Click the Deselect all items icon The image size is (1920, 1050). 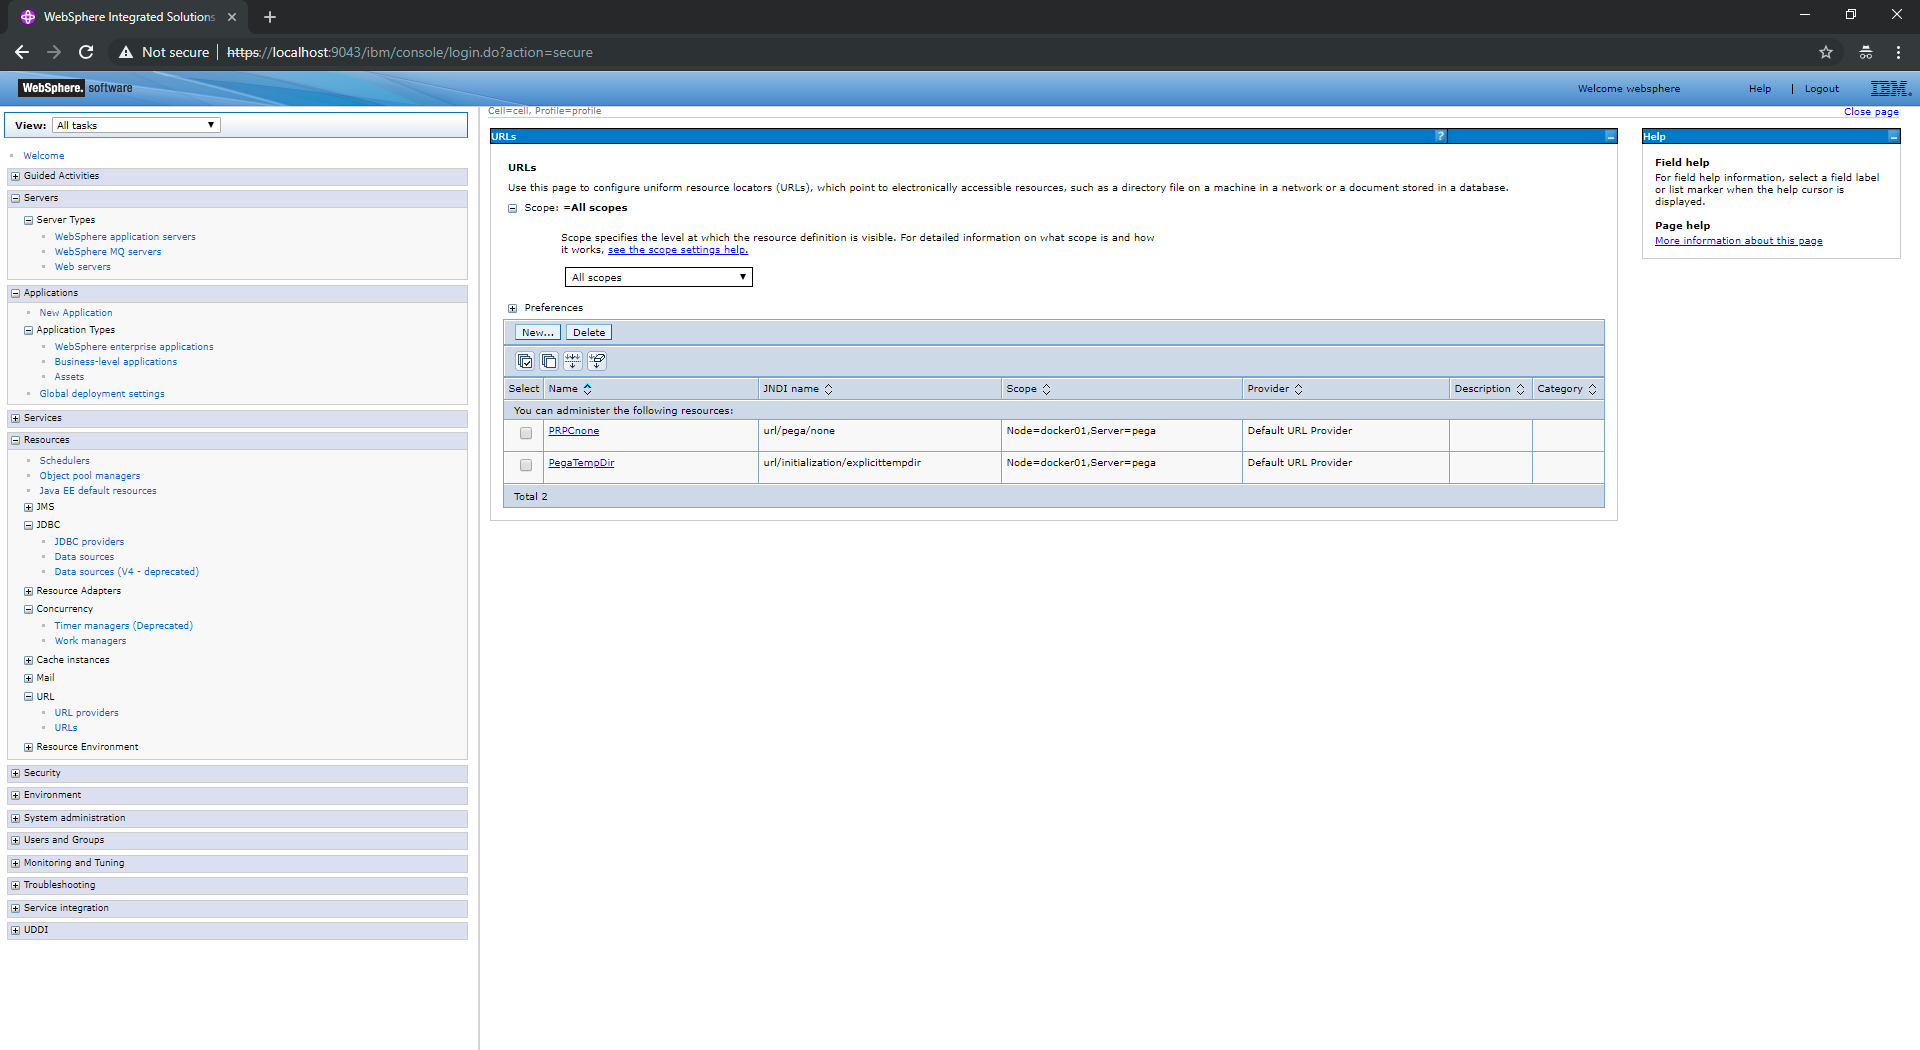[x=549, y=361]
